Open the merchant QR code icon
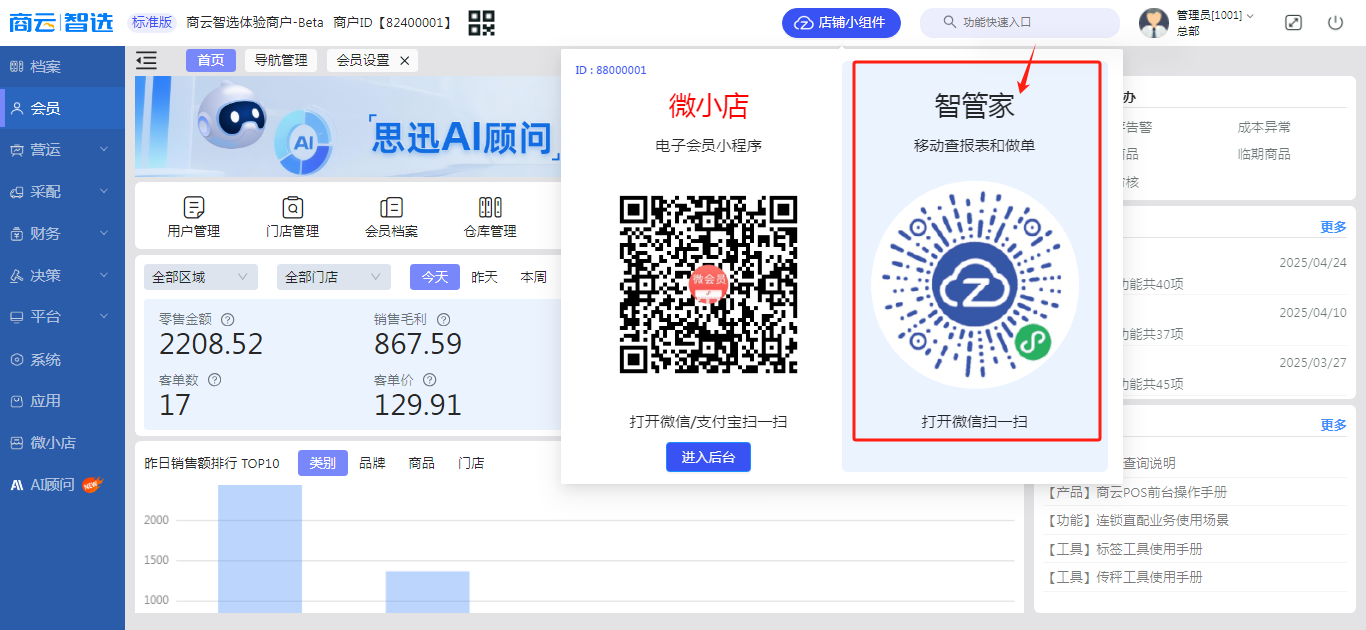 coord(482,23)
